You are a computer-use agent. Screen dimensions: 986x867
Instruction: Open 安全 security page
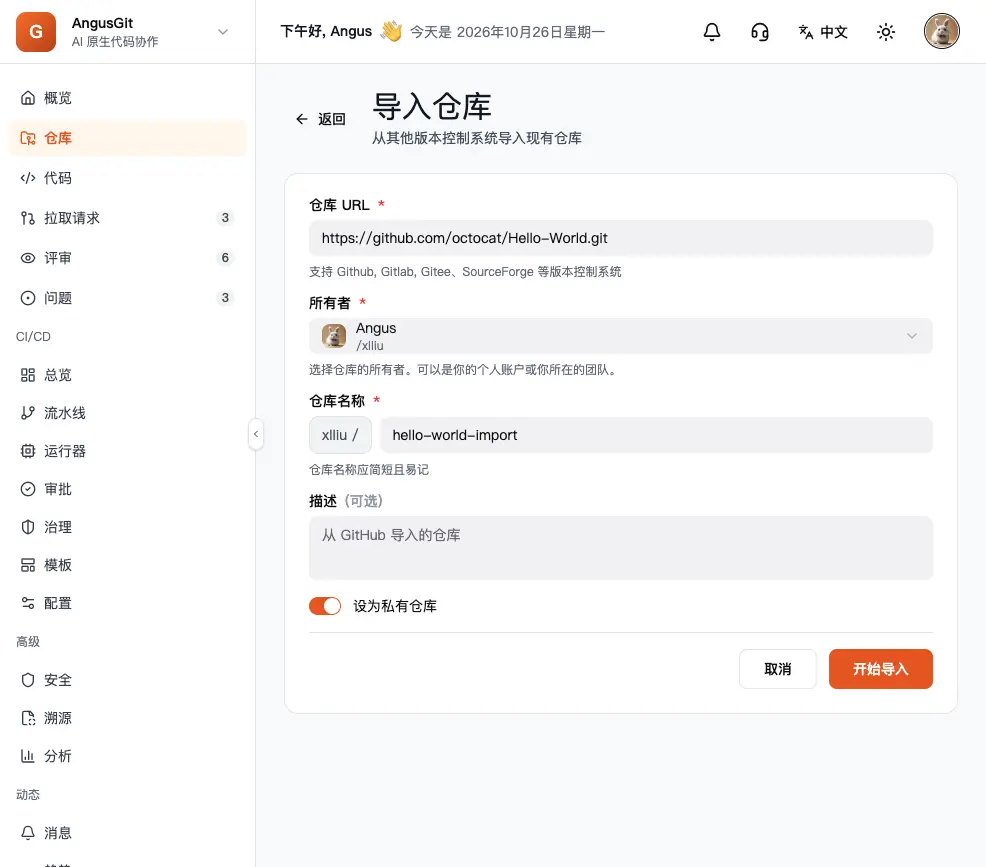pyautogui.click(x=128, y=680)
